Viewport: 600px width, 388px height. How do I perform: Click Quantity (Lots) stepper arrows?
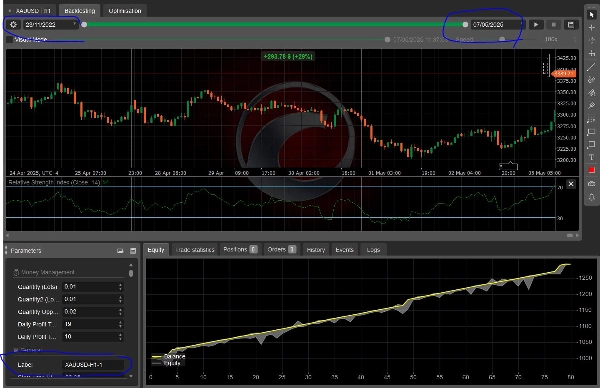tap(121, 287)
